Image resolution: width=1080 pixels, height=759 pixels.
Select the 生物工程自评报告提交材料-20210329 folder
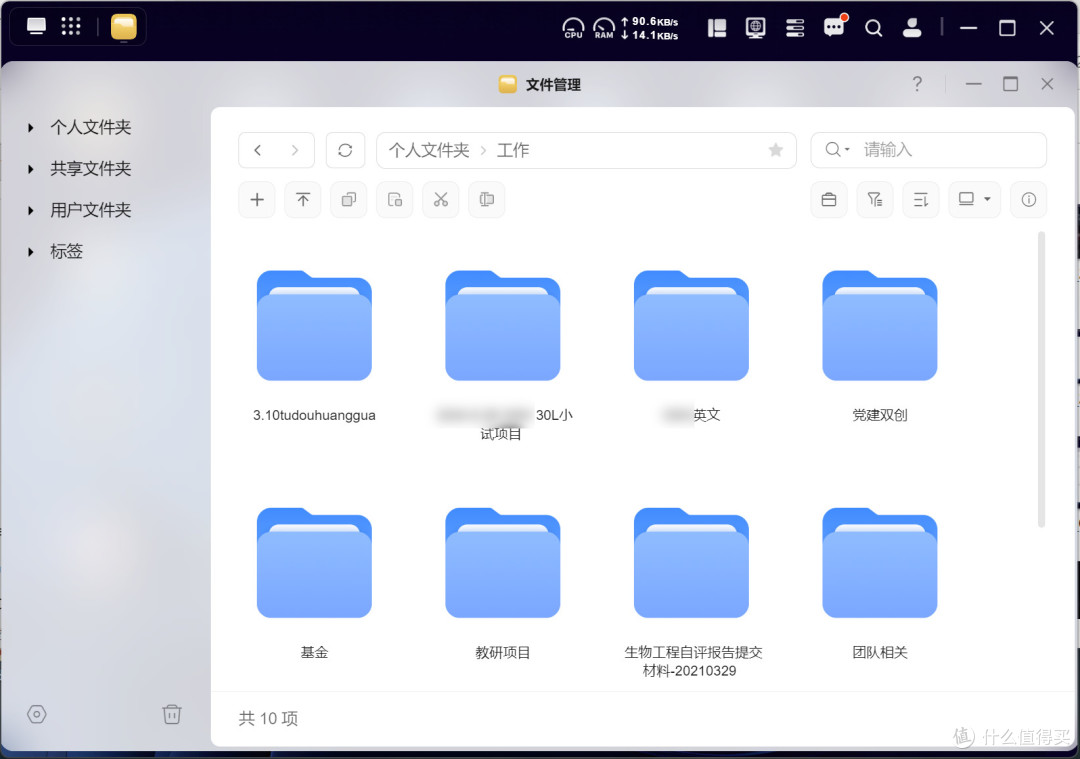[691, 563]
